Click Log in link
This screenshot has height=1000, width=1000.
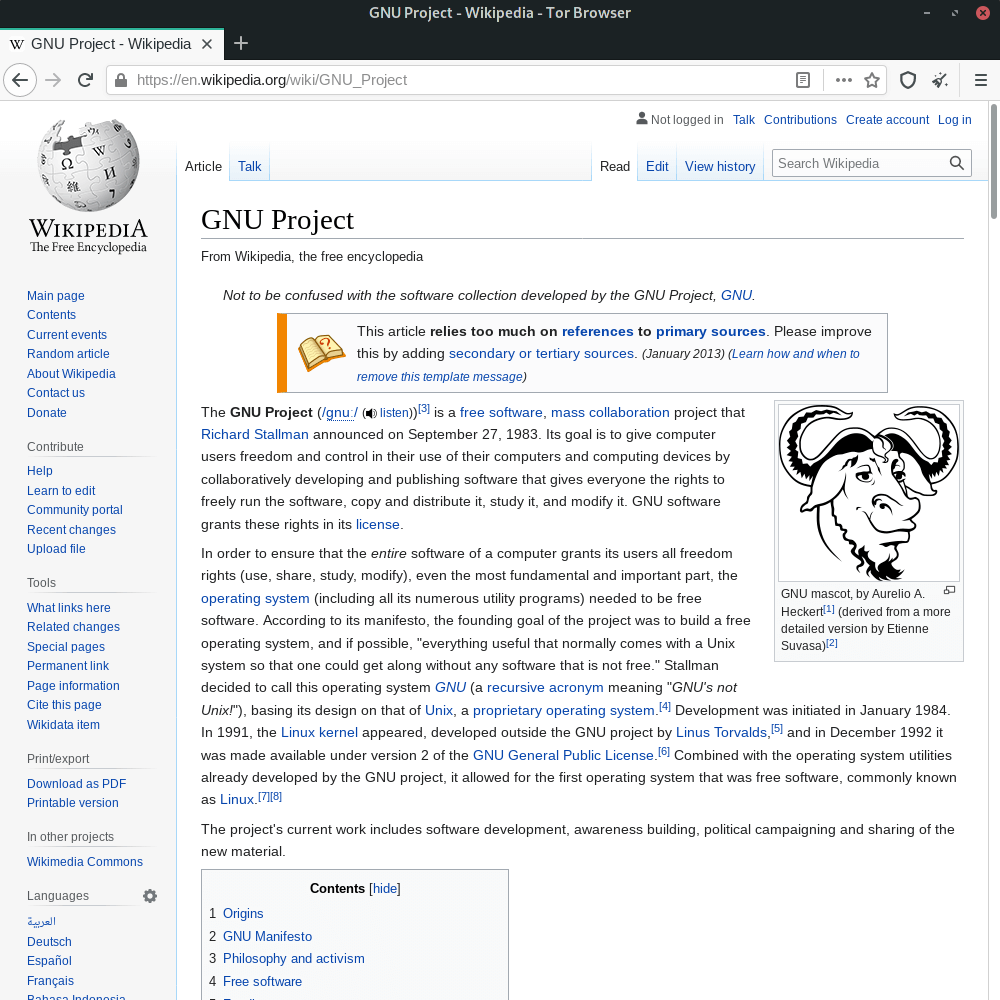click(x=954, y=120)
